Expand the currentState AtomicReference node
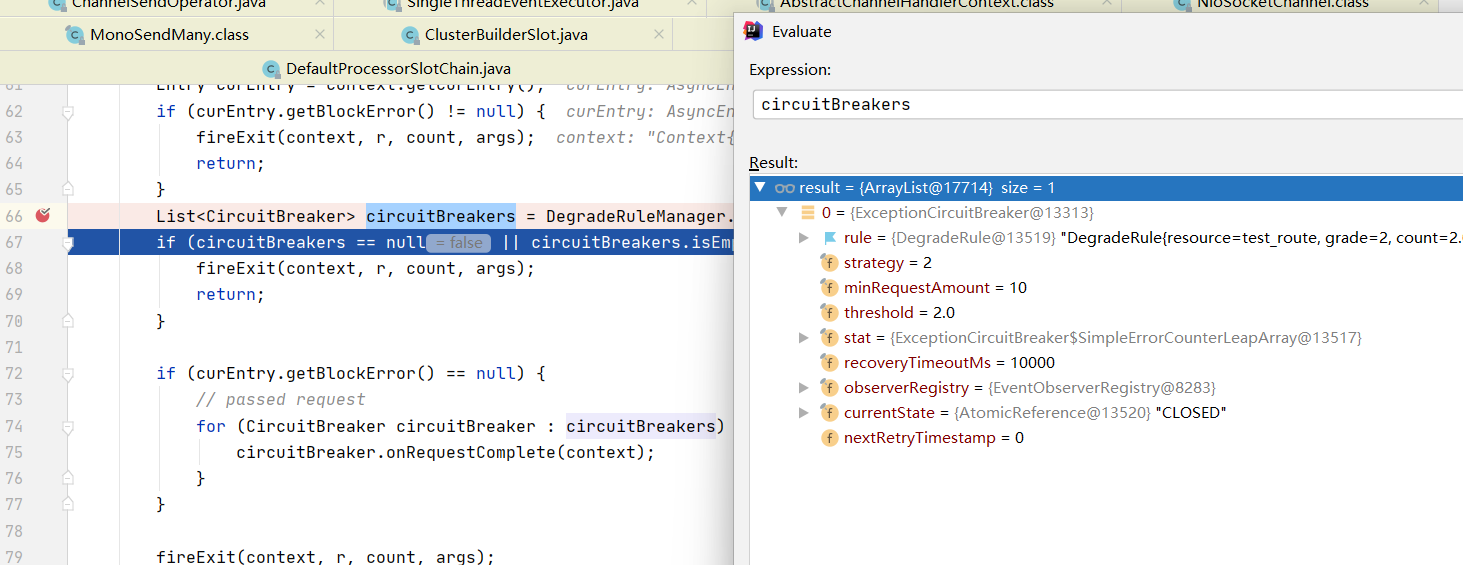The height and width of the screenshot is (565, 1463). [803, 413]
